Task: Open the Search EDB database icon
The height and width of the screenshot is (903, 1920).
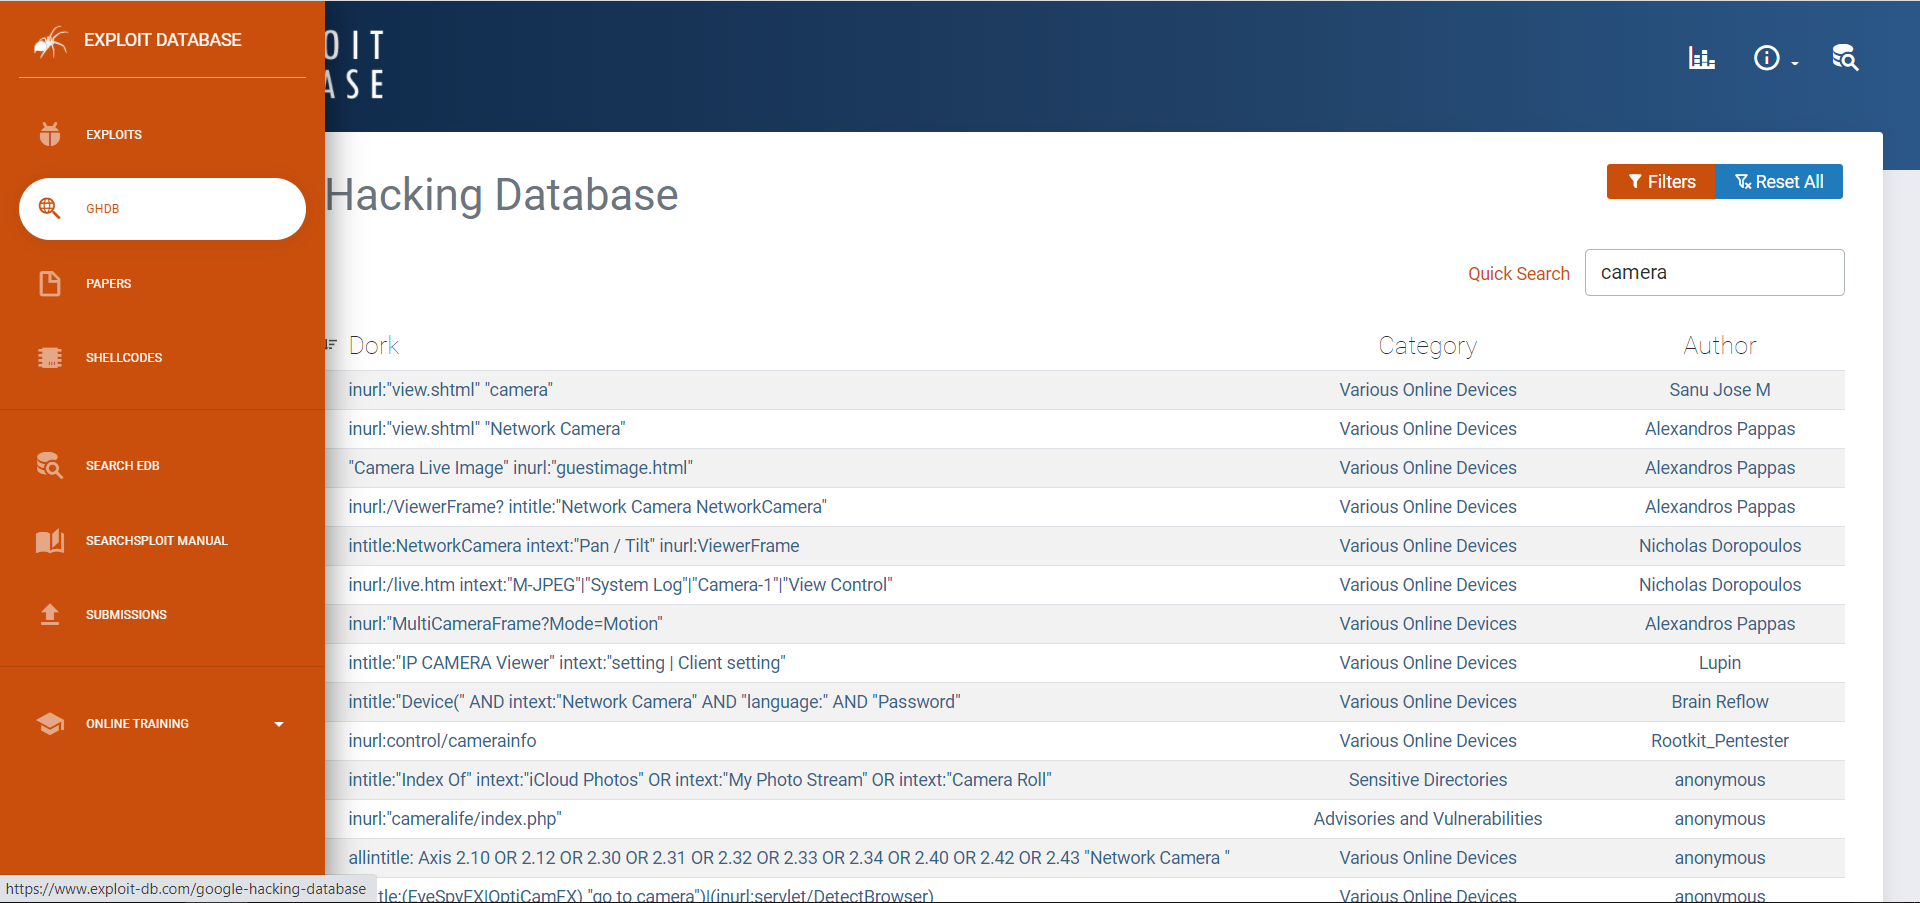Action: coord(50,465)
